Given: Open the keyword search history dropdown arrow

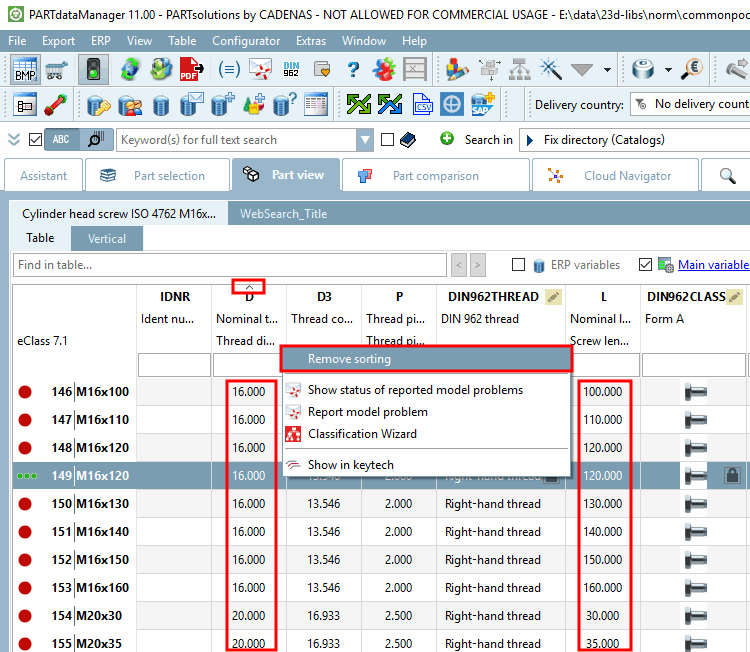Looking at the screenshot, I should (x=365, y=140).
